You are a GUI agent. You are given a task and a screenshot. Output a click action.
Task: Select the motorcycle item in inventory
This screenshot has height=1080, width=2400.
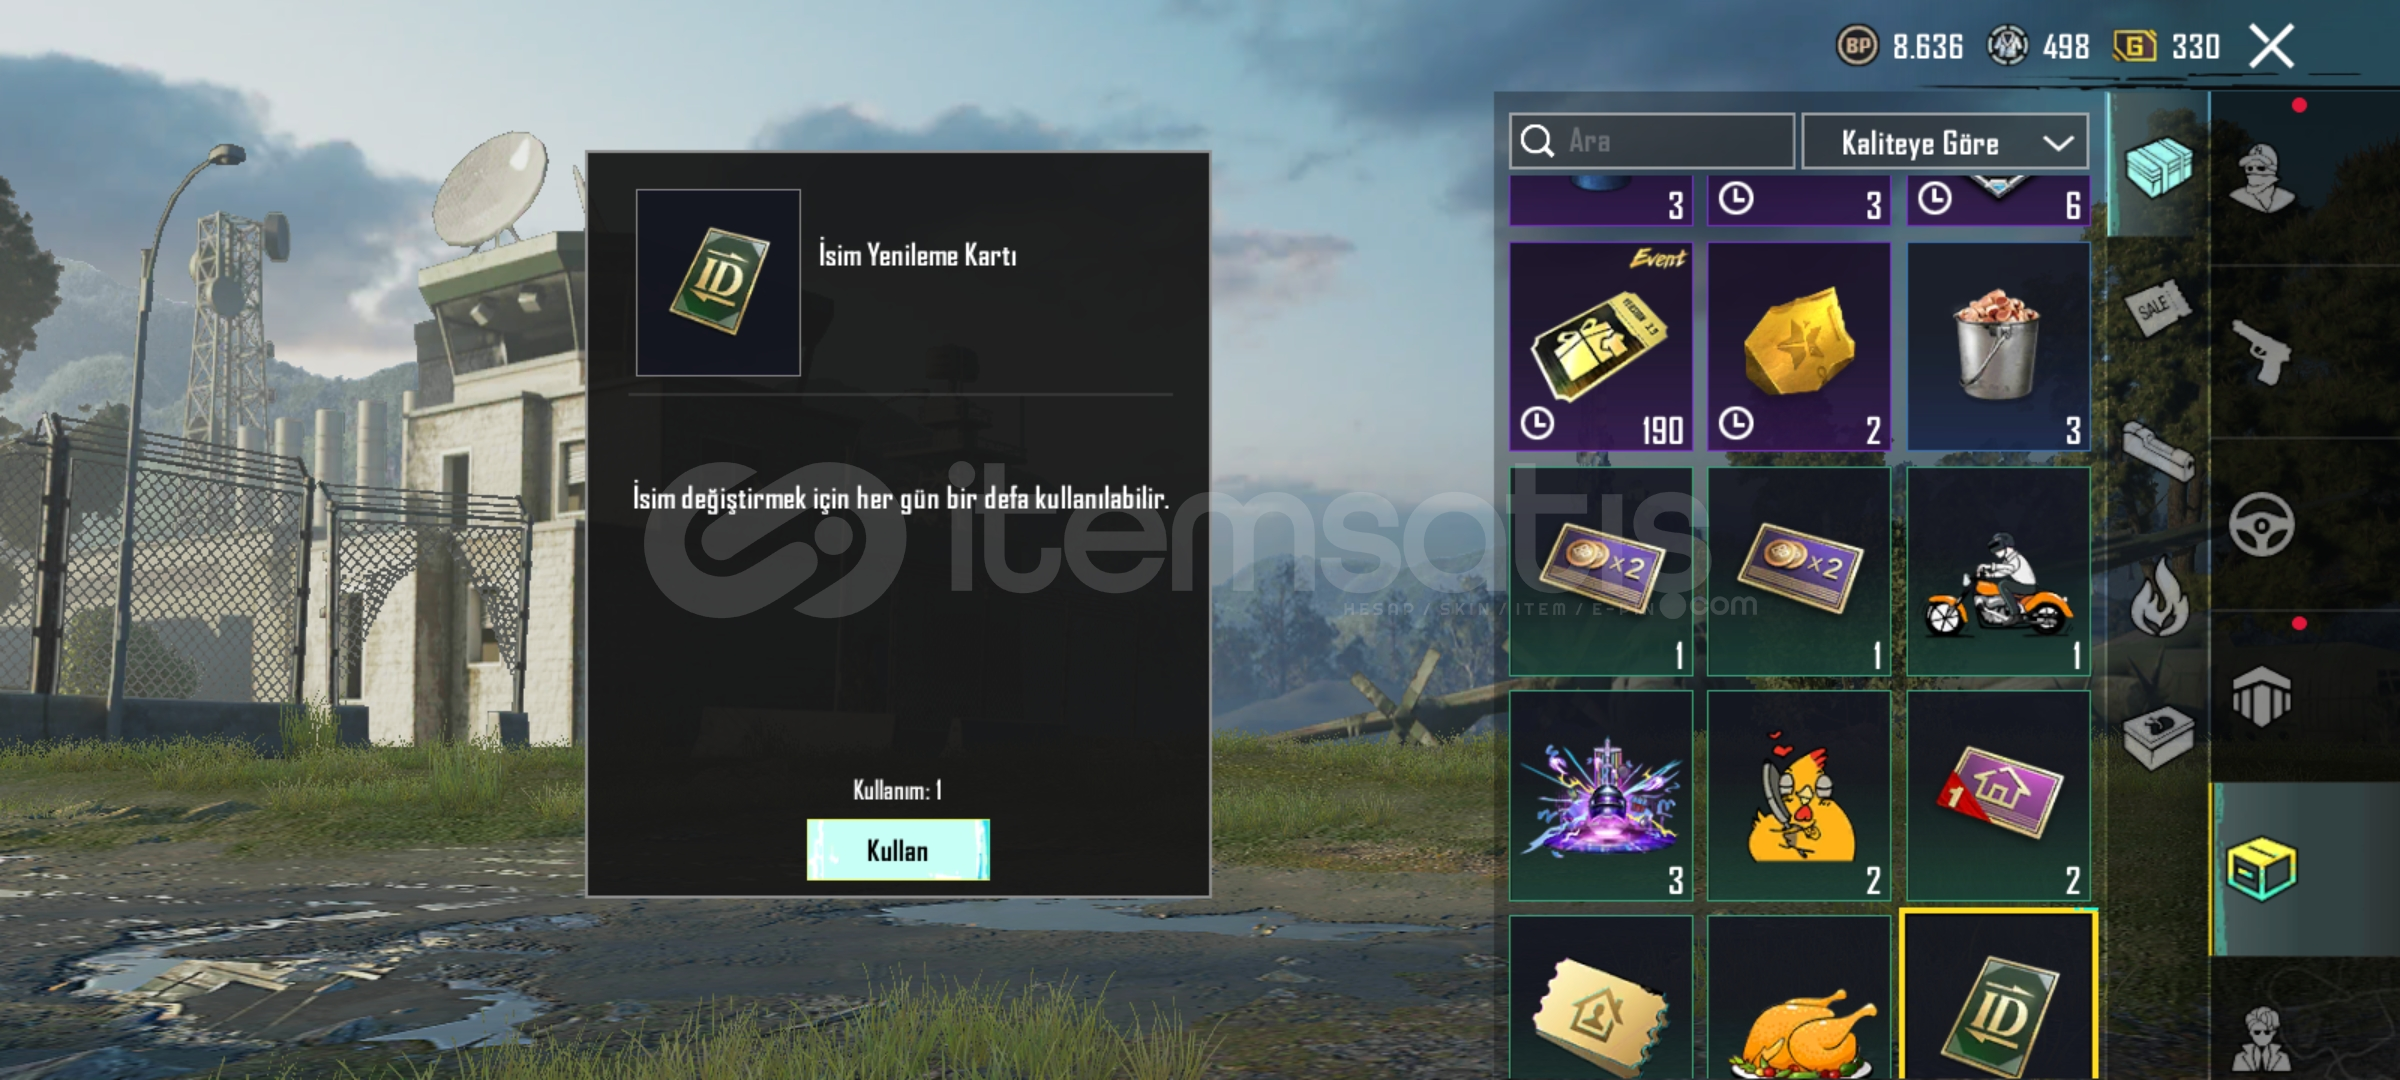[1998, 571]
